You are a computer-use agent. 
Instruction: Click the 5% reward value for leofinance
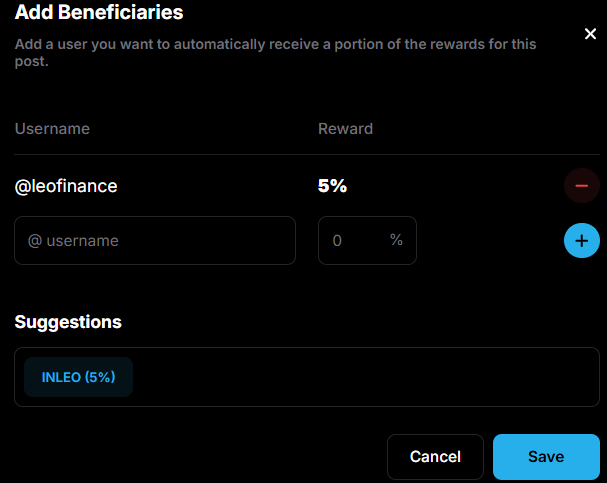click(332, 186)
